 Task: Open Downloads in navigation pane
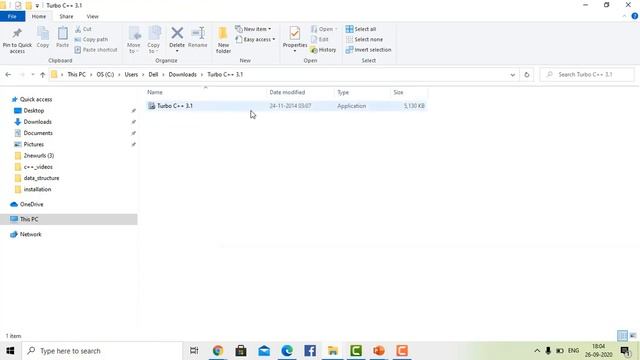(x=37, y=122)
